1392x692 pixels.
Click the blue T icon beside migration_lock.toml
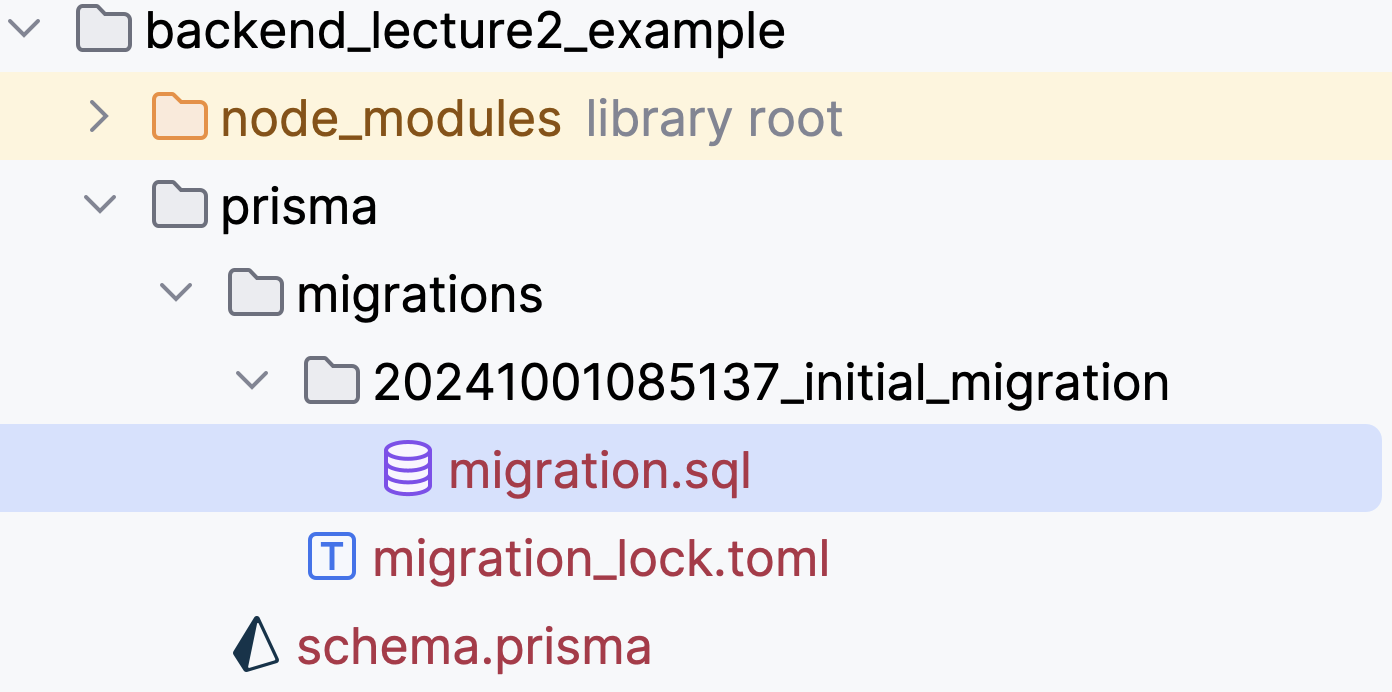pos(330,556)
